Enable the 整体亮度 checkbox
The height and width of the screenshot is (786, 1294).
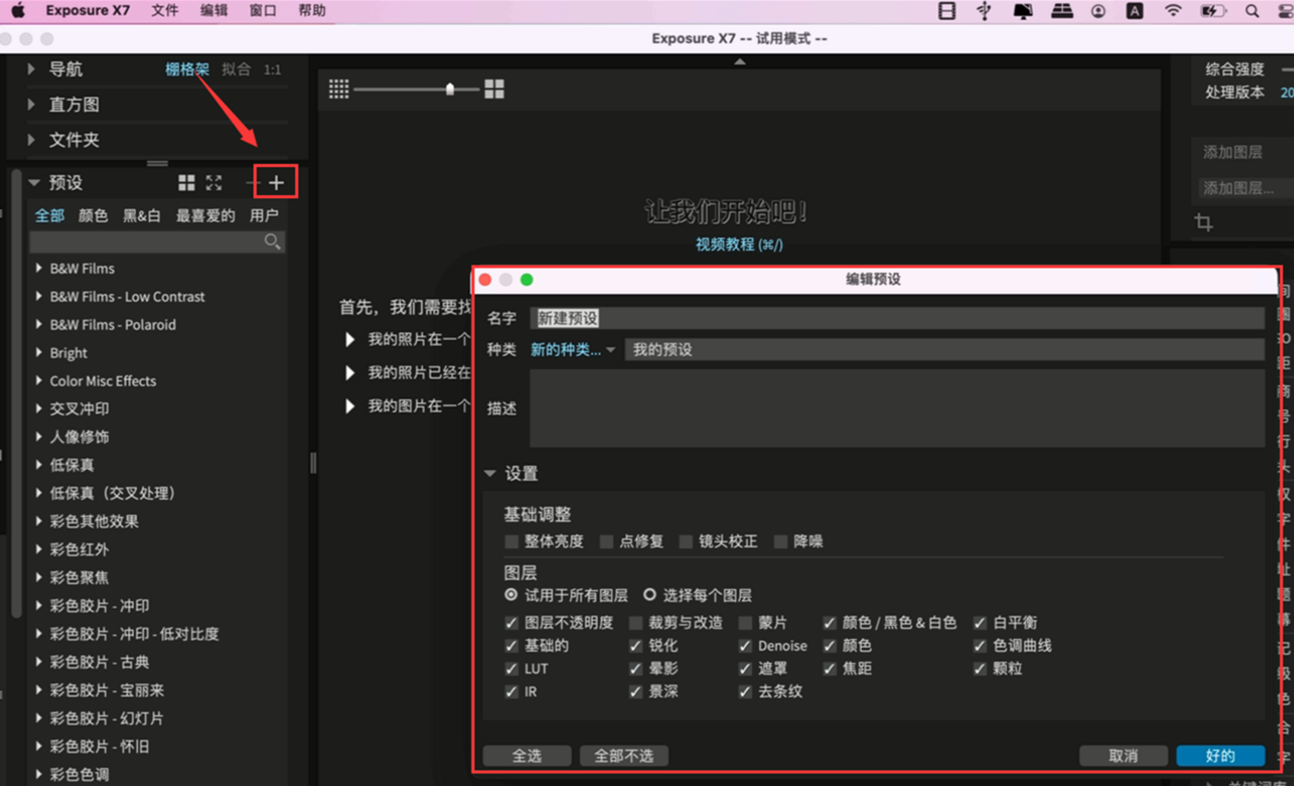512,542
